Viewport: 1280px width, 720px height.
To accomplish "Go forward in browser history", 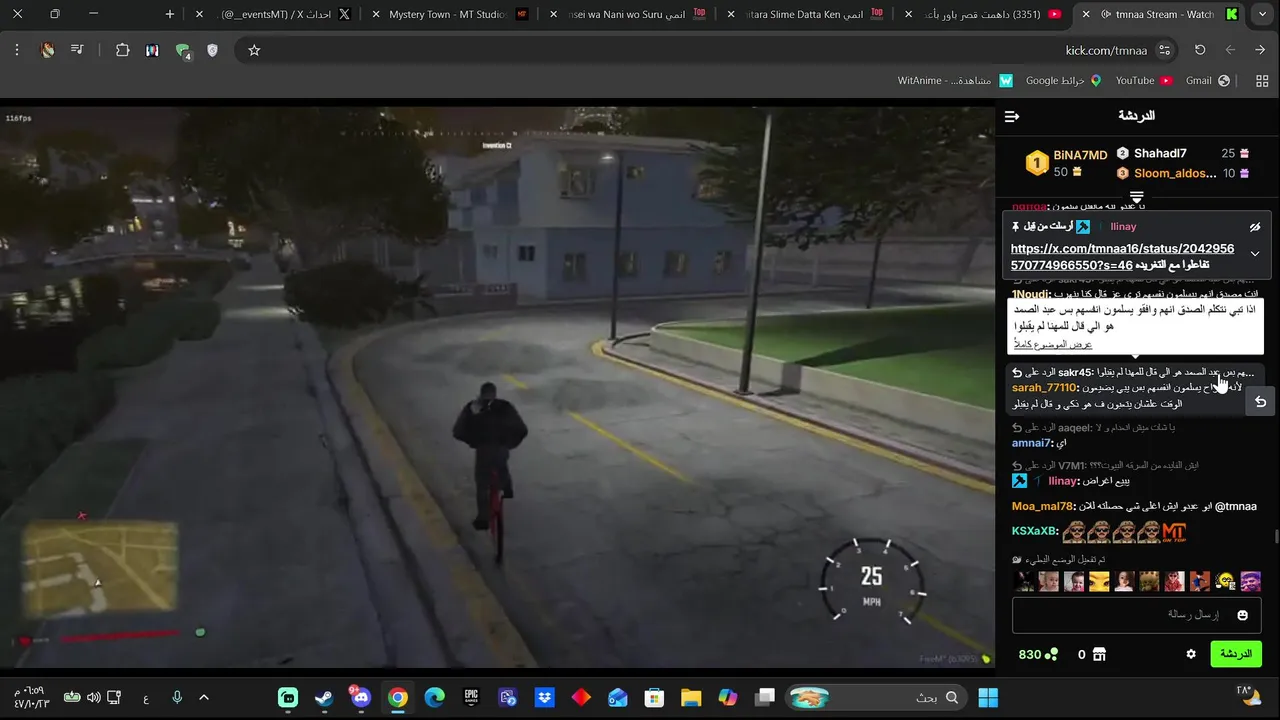I will pyautogui.click(x=1230, y=50).
